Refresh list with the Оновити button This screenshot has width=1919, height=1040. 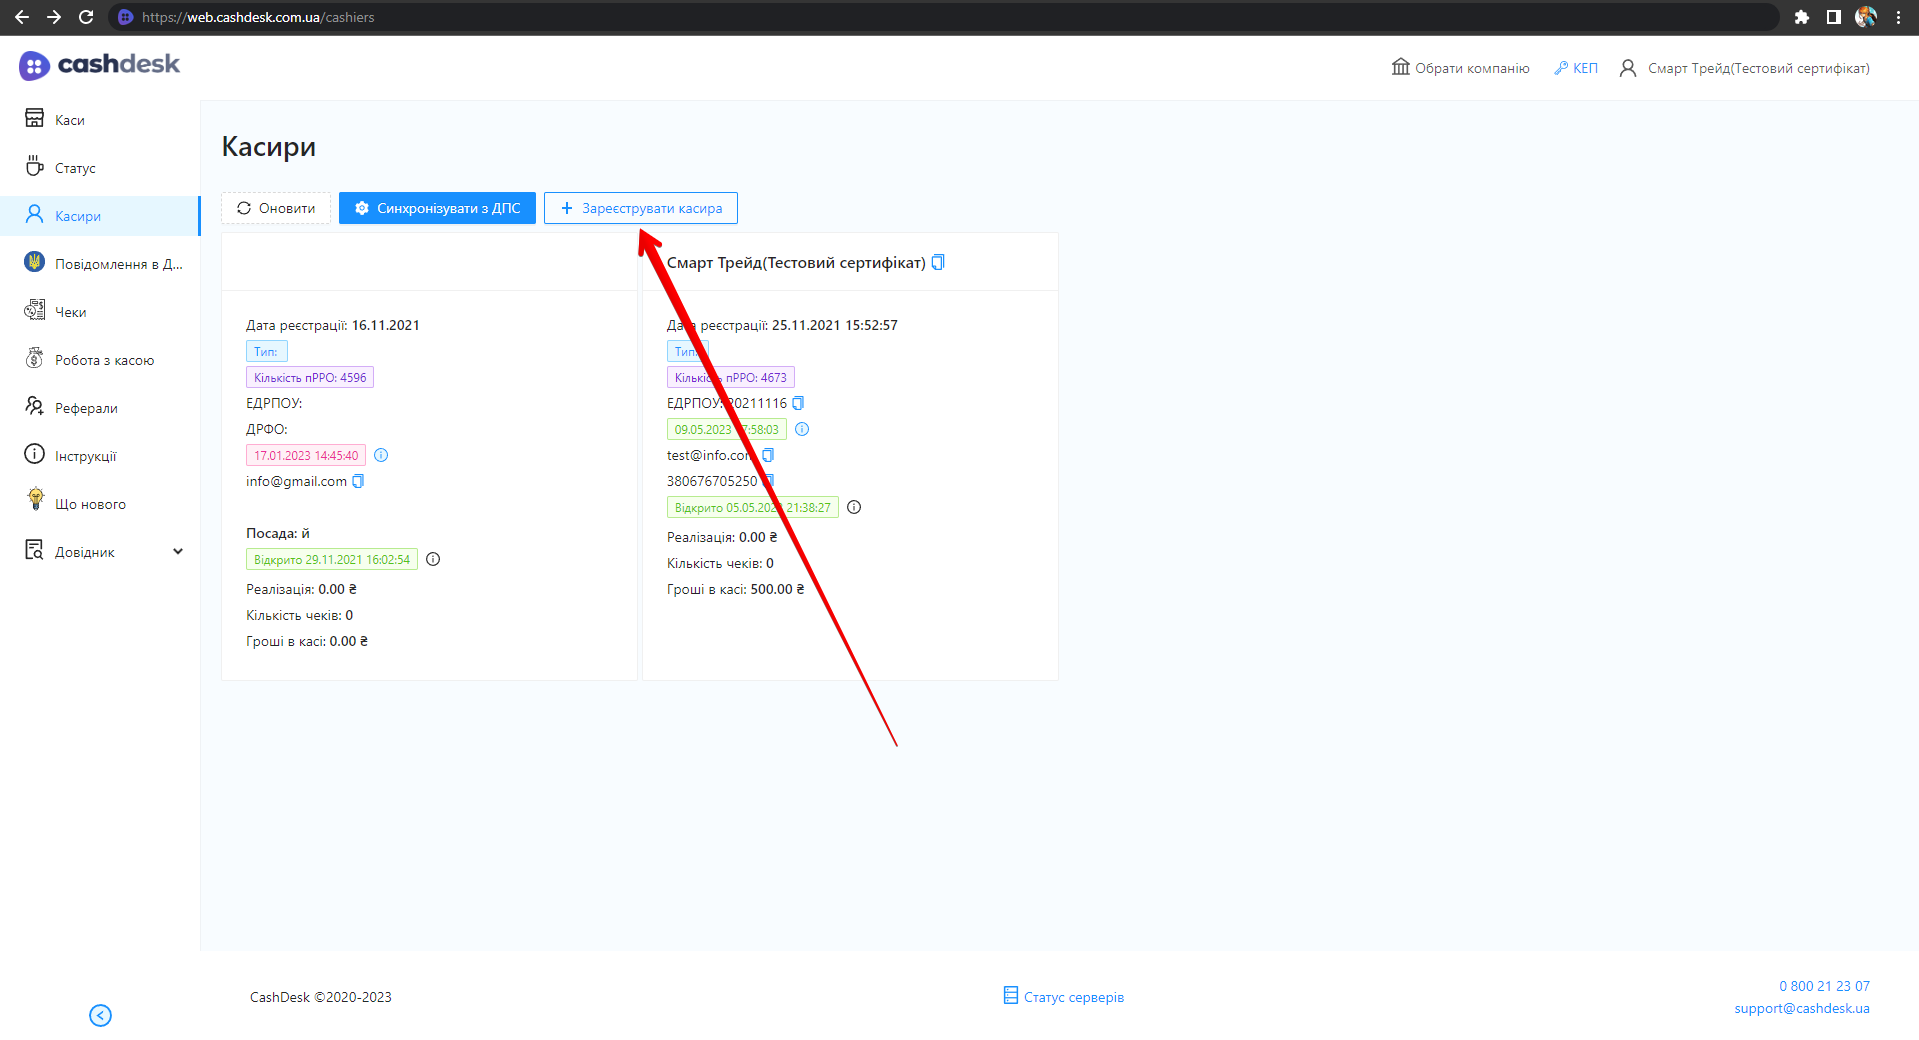pos(276,208)
